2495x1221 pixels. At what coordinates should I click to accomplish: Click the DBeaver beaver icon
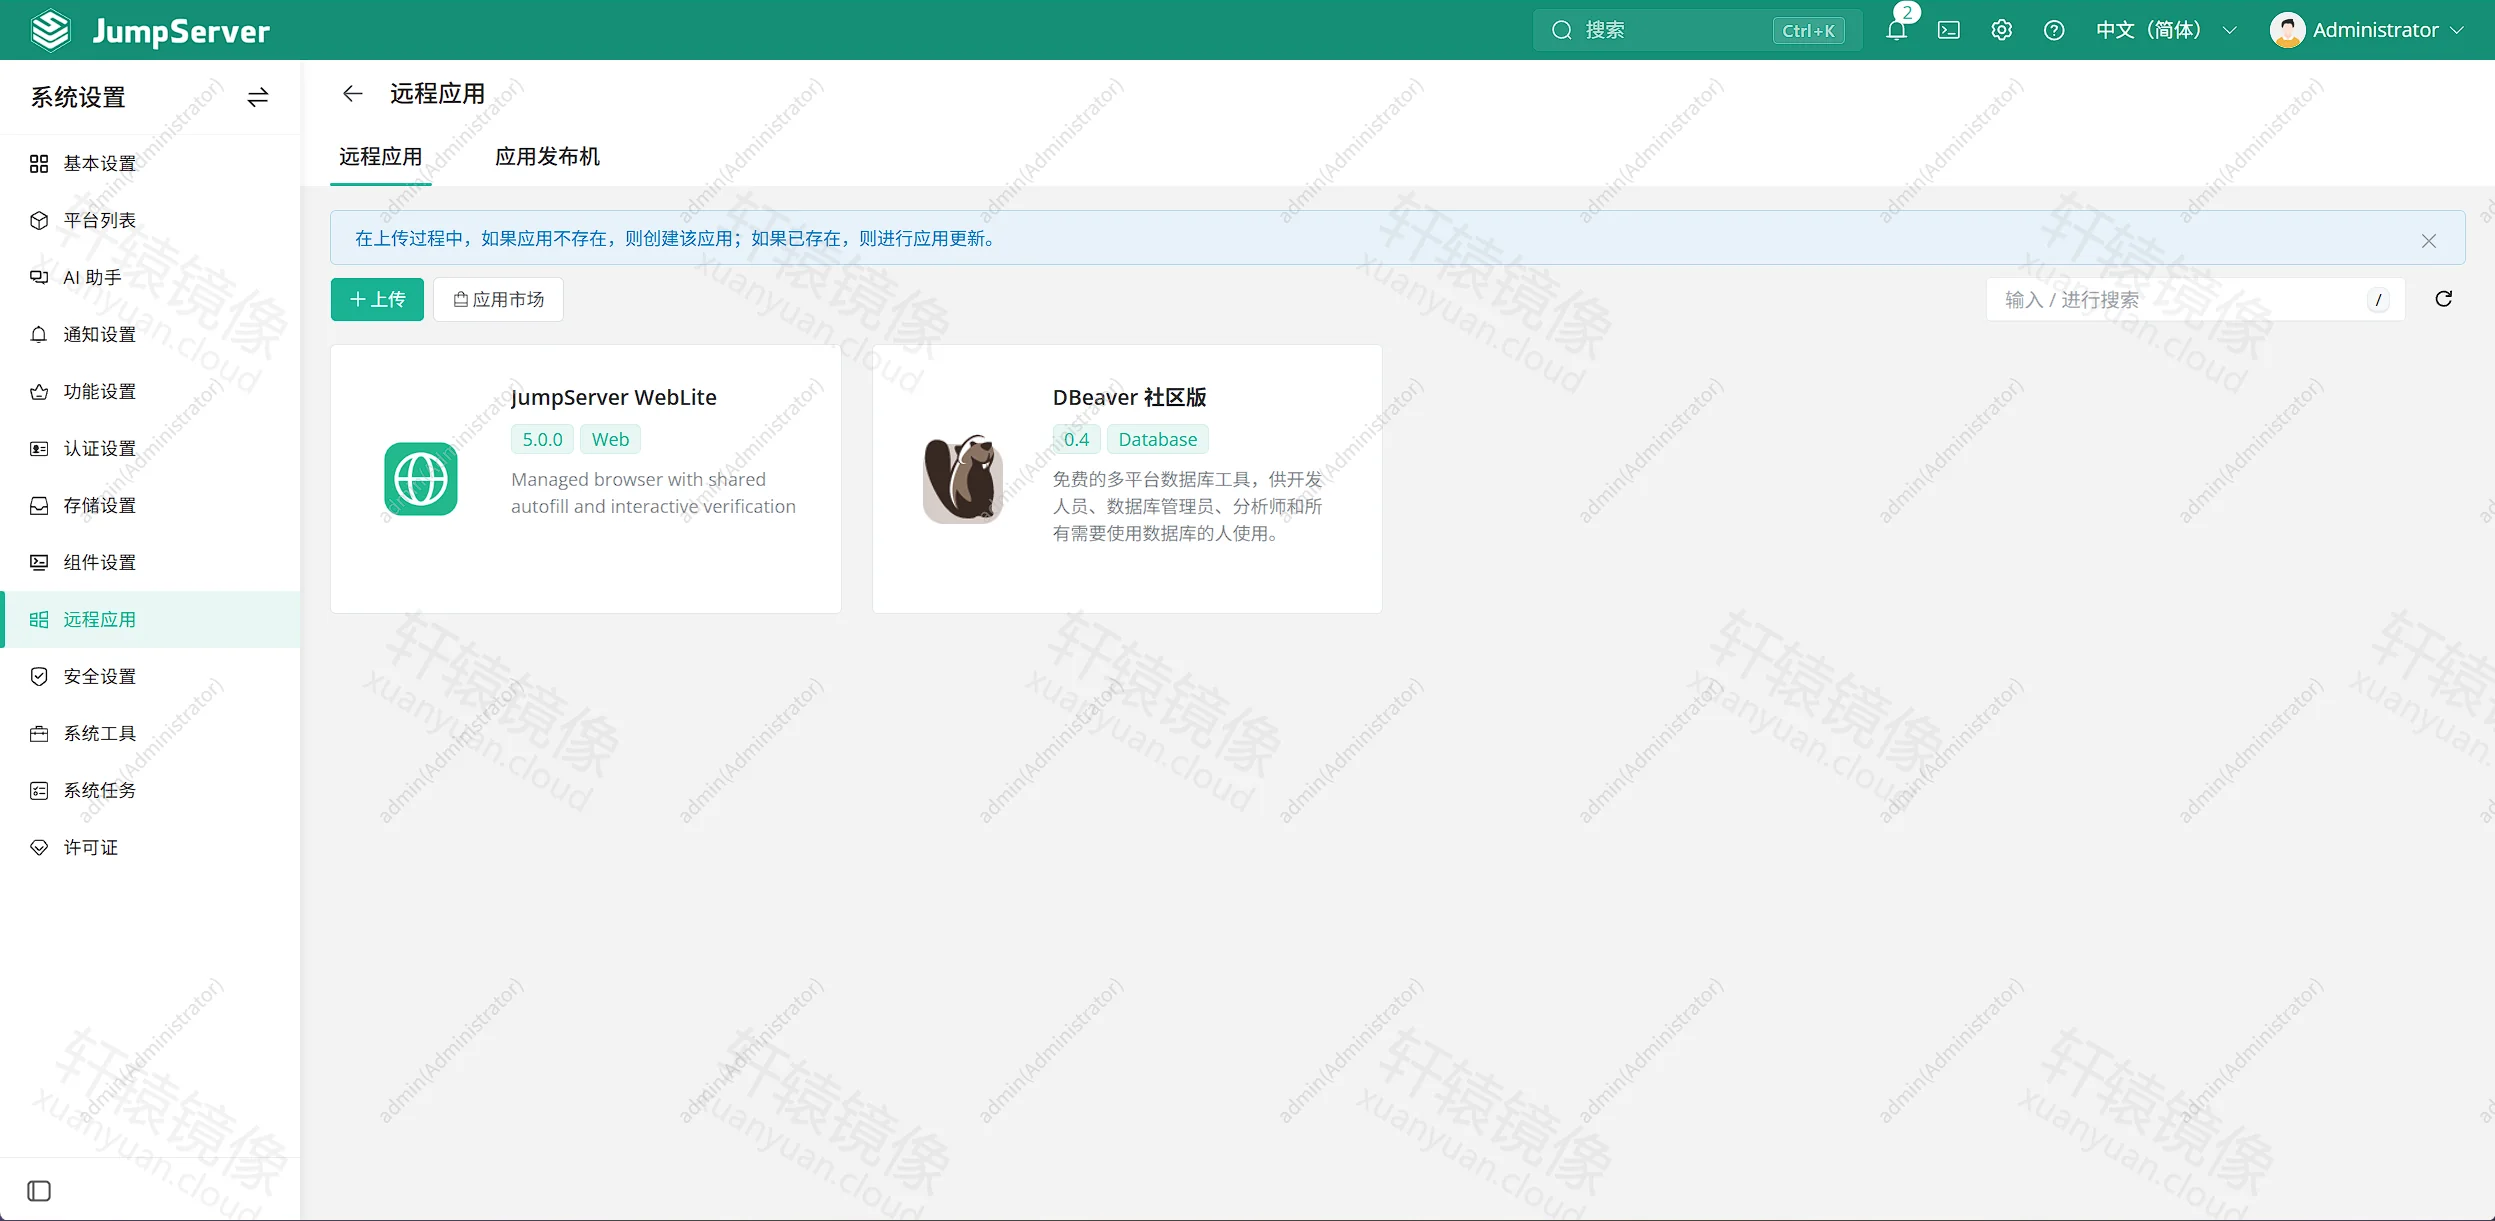pos(962,479)
